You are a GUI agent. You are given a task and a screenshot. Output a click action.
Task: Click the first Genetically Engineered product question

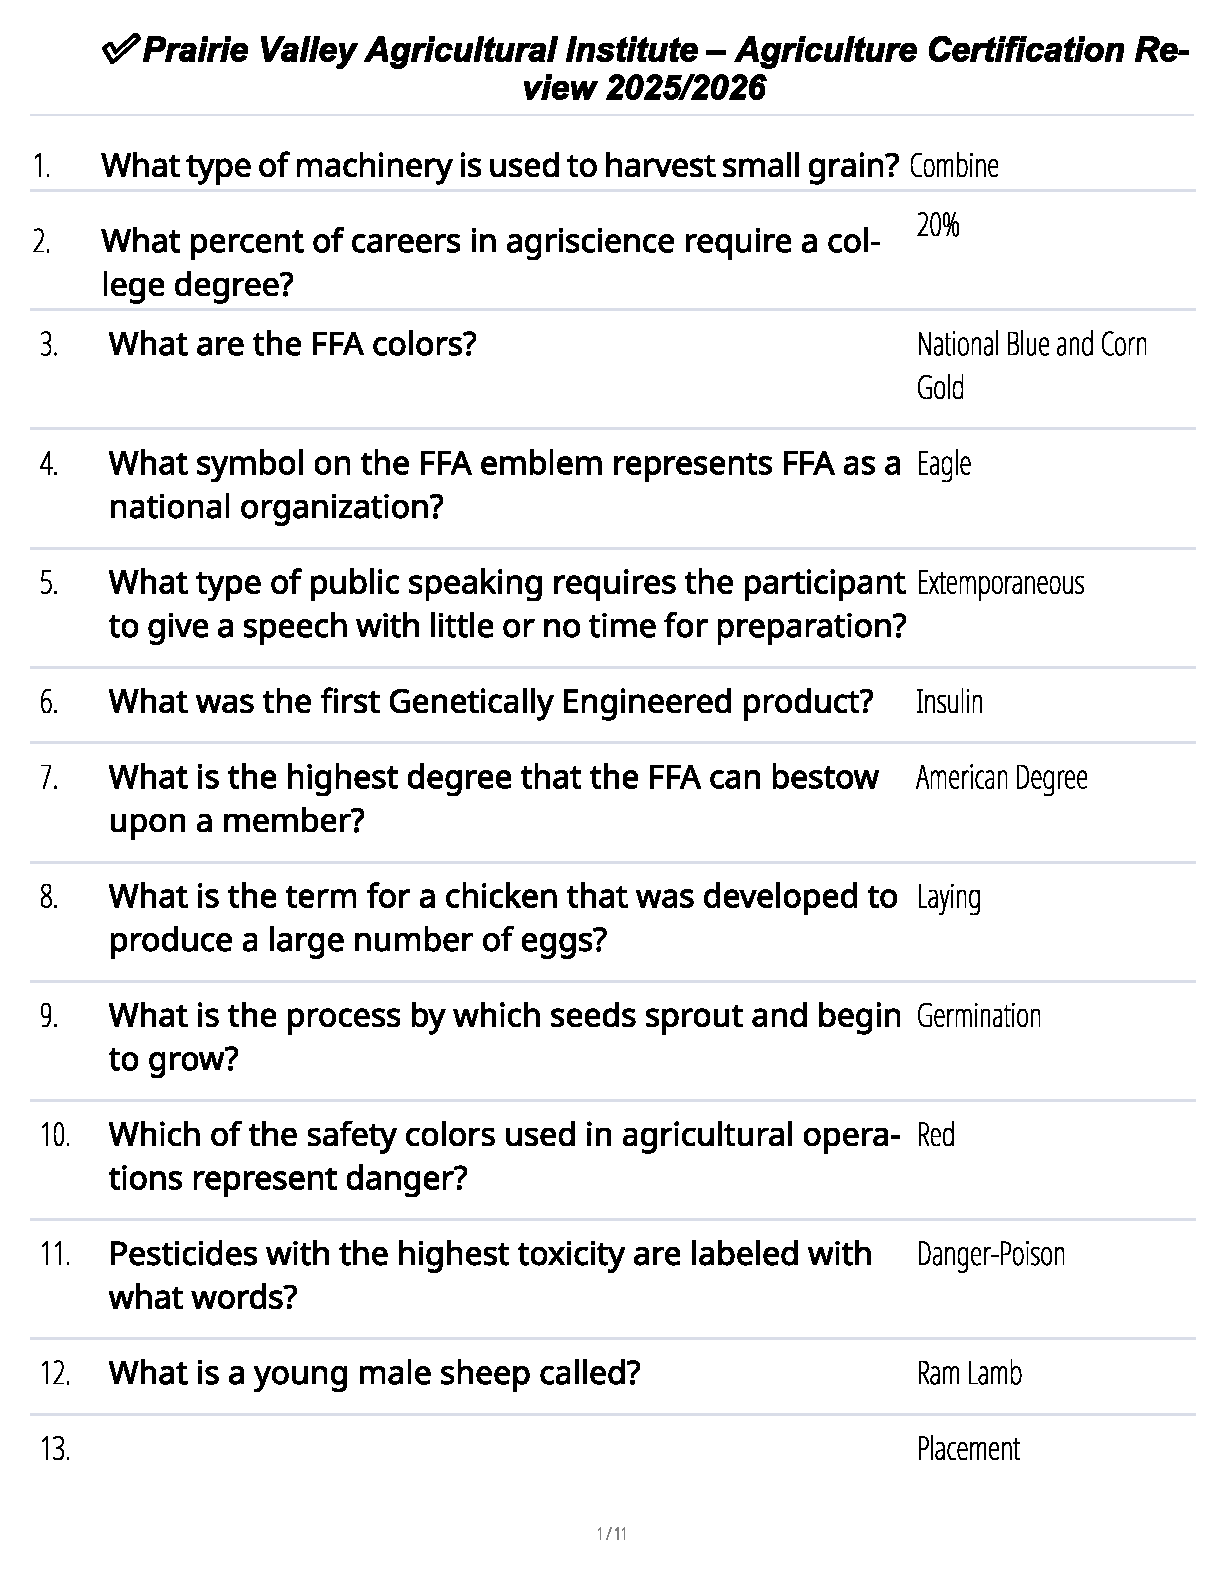(x=491, y=702)
